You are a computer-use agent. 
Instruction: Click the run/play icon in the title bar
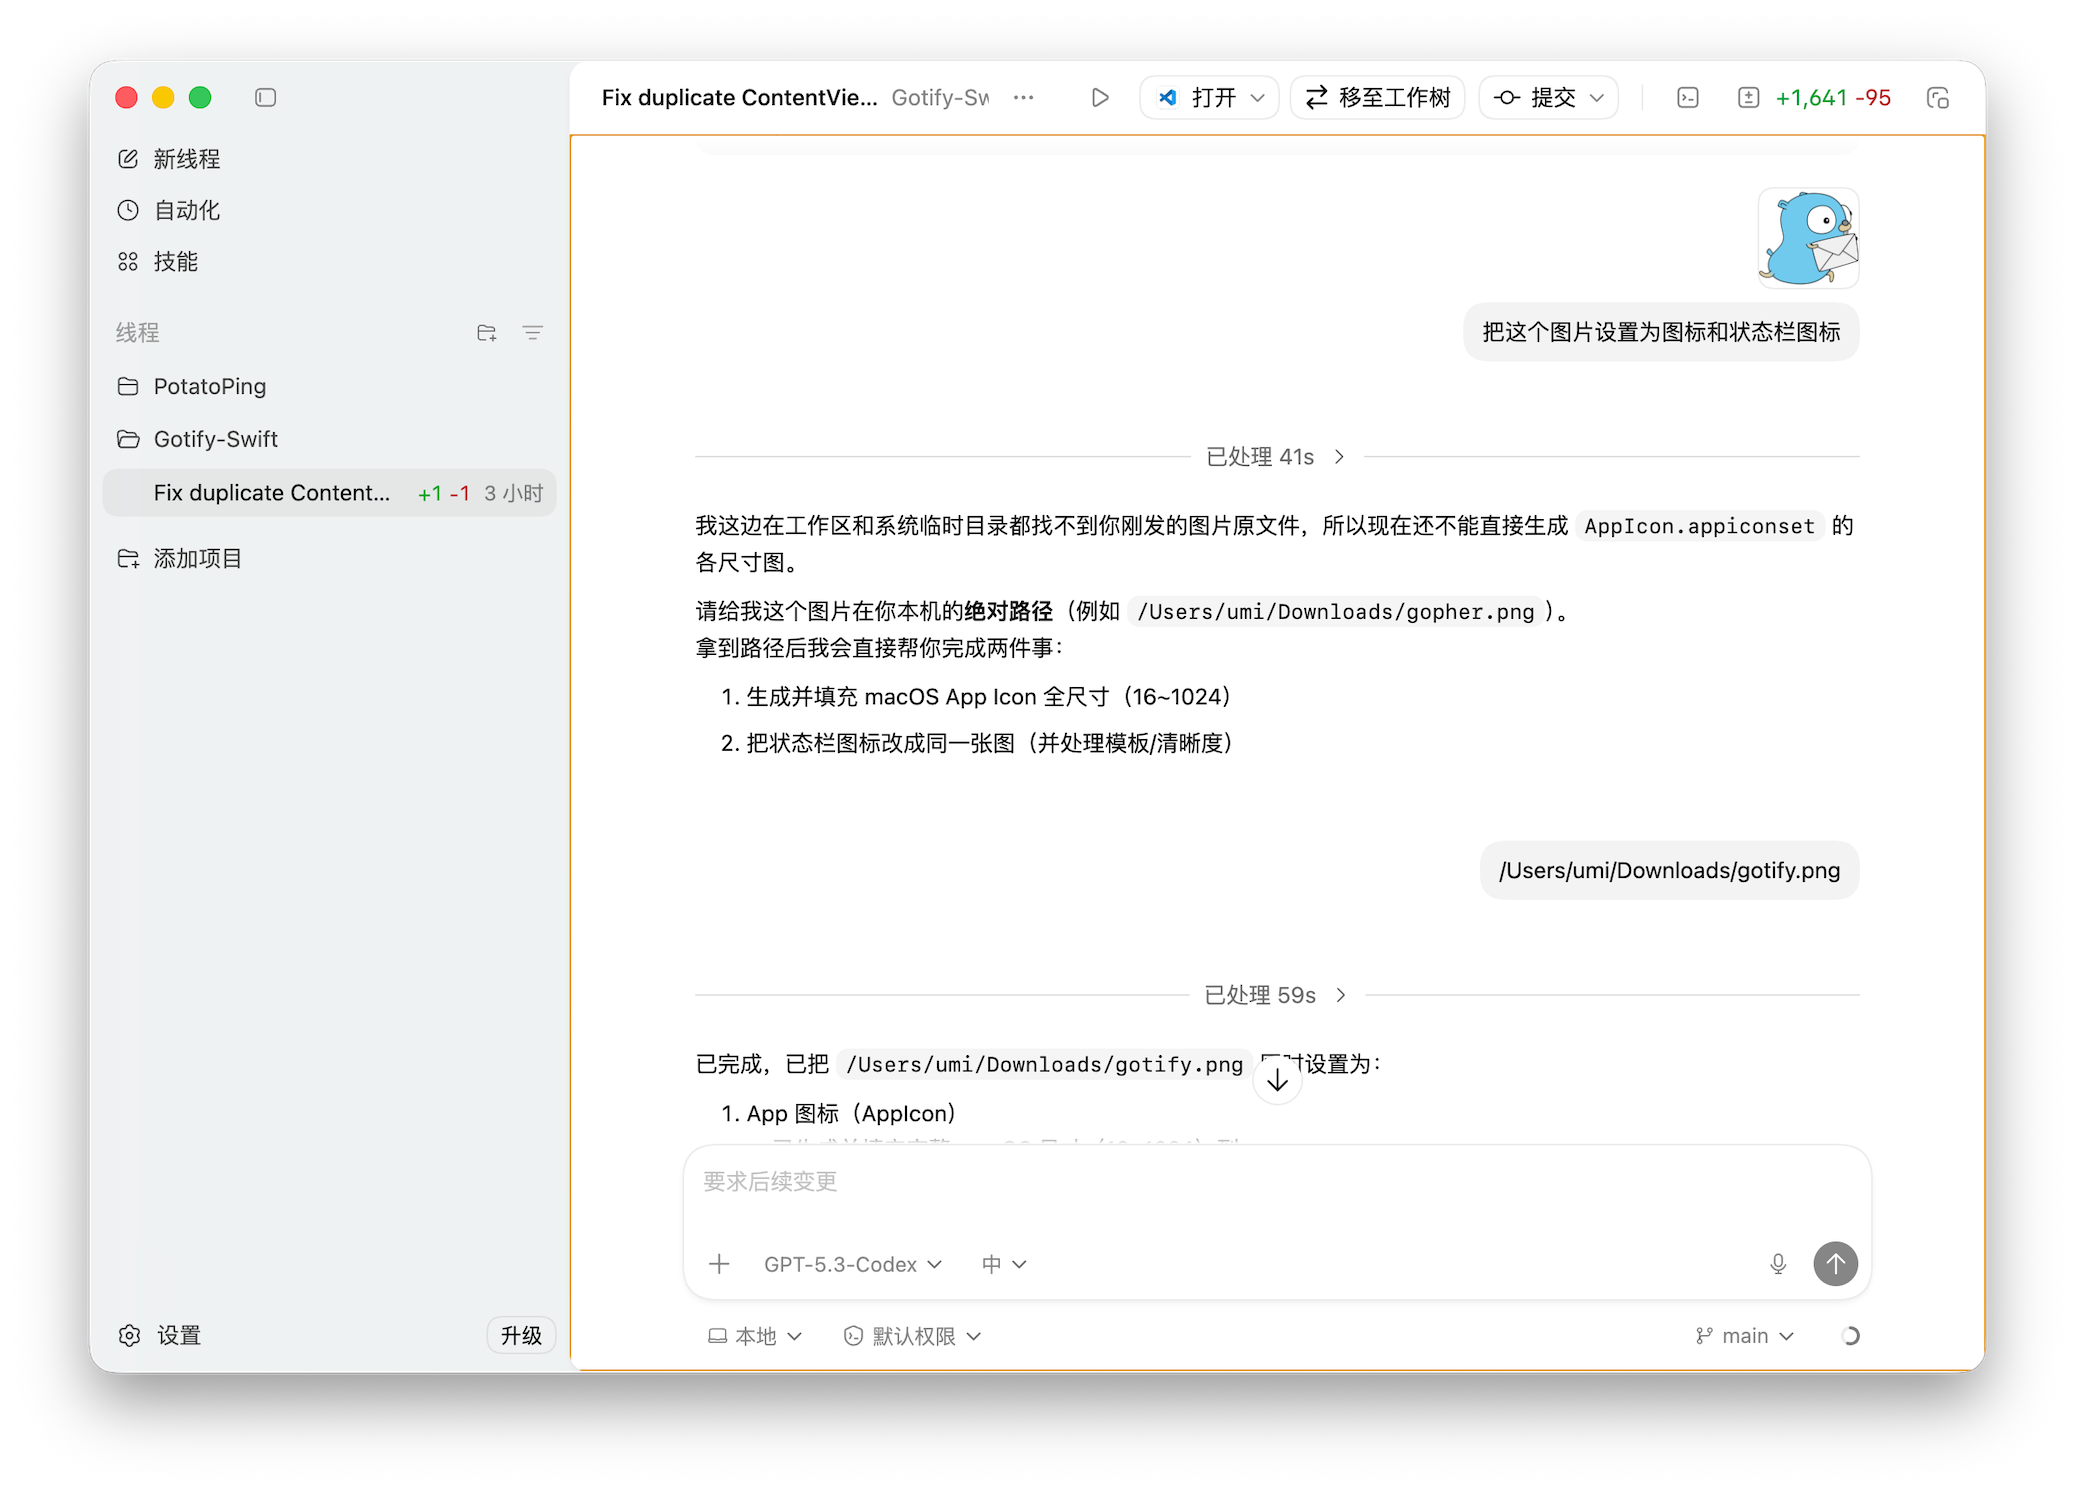tap(1100, 97)
